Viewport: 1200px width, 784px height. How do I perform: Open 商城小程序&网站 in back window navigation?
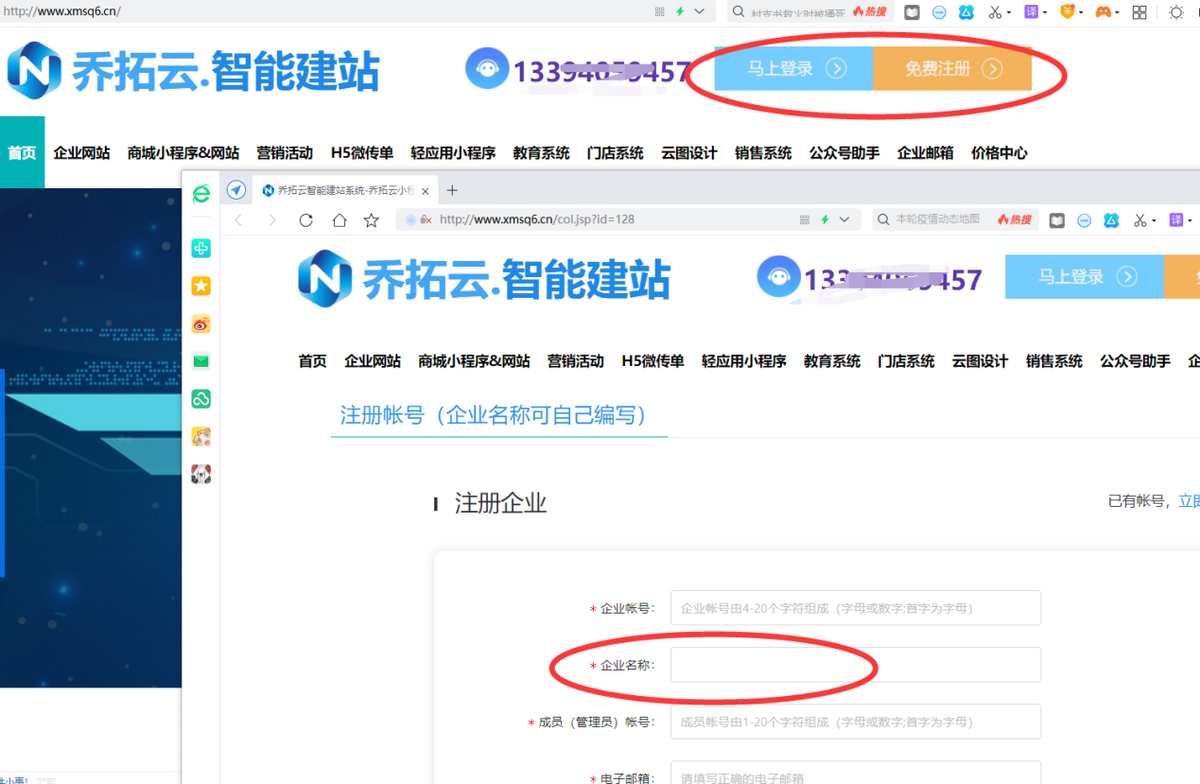click(x=183, y=153)
